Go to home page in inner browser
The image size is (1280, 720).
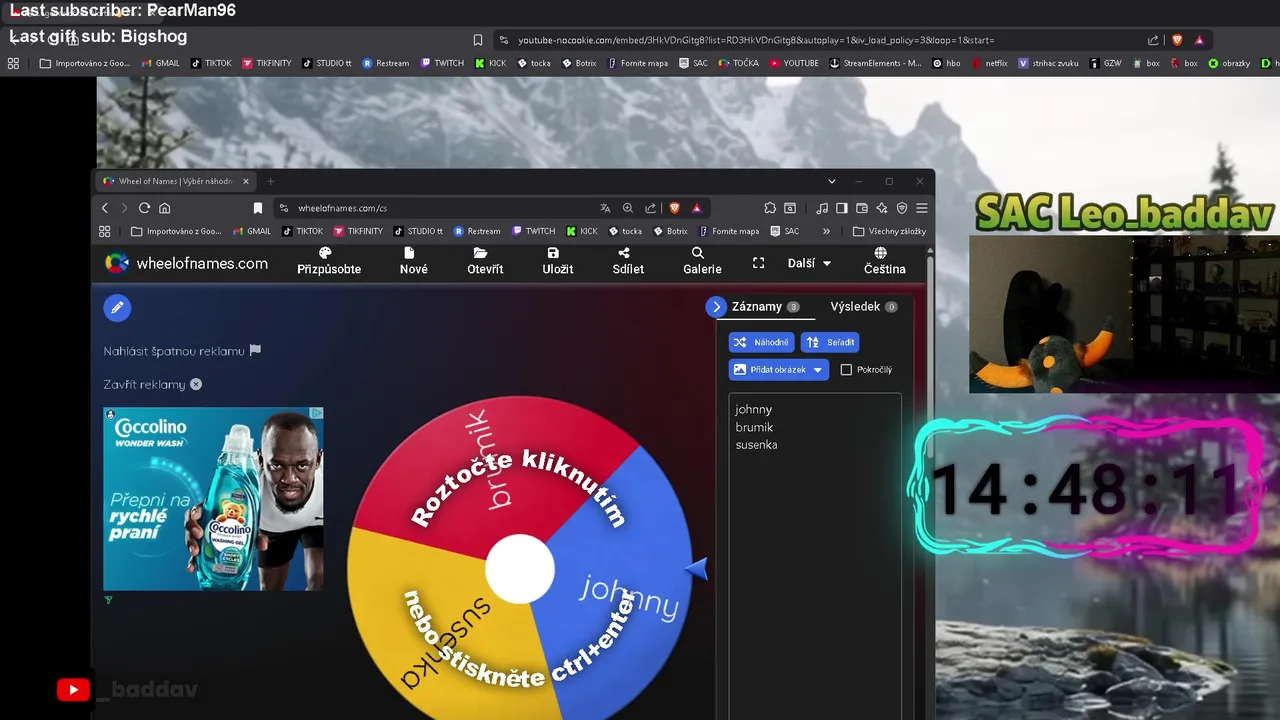point(165,208)
